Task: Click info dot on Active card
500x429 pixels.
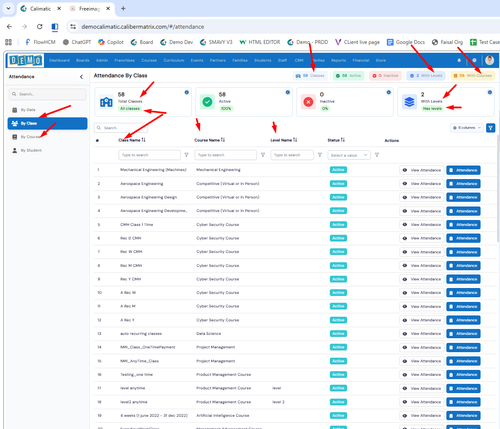Action: (x=288, y=92)
